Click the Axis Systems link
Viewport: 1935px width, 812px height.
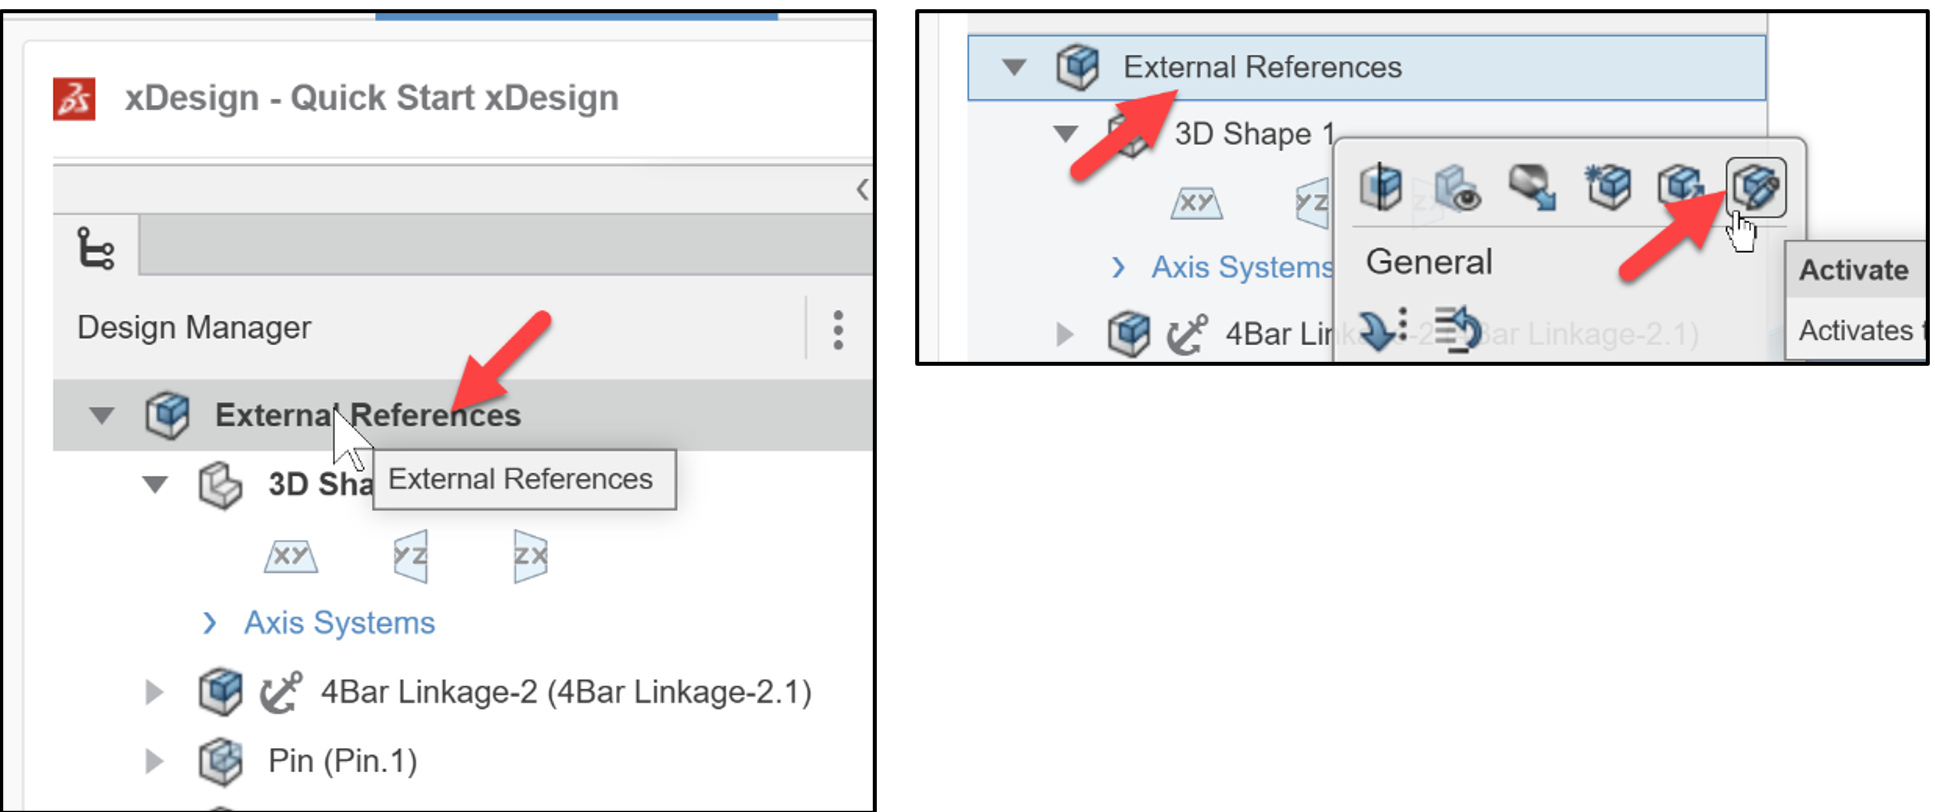click(338, 622)
